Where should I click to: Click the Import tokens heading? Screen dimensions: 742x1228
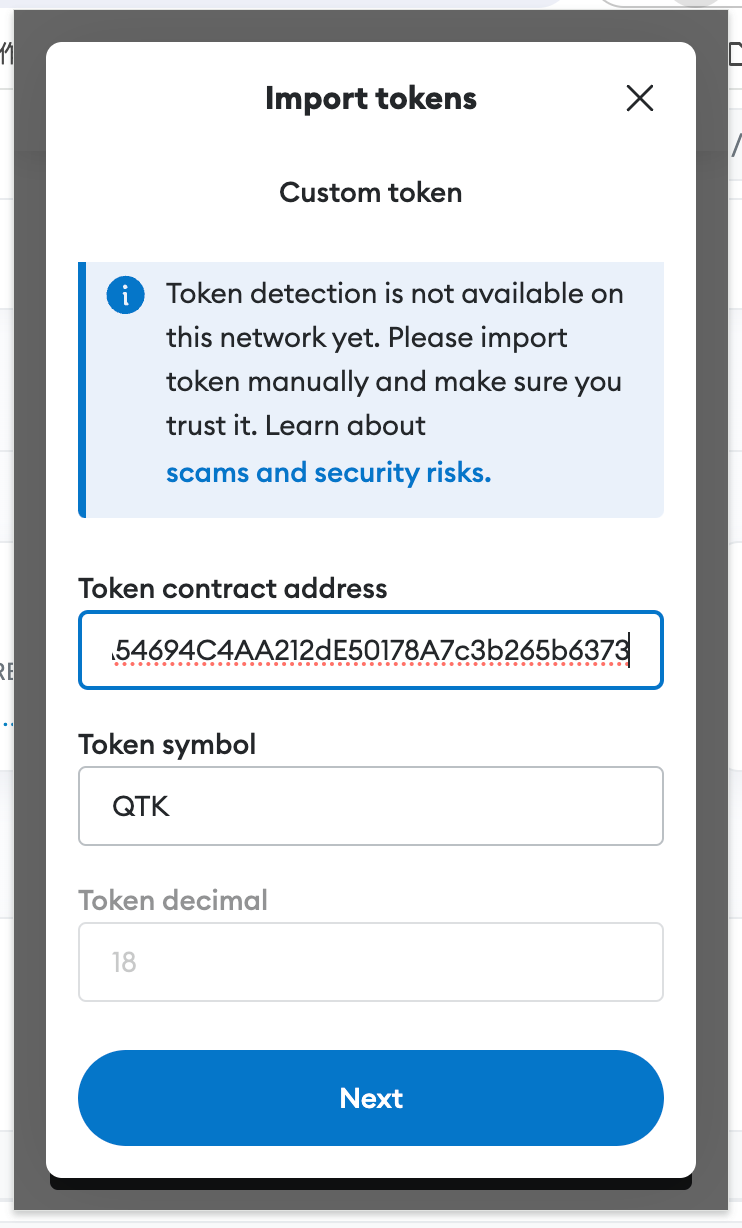(x=371, y=98)
